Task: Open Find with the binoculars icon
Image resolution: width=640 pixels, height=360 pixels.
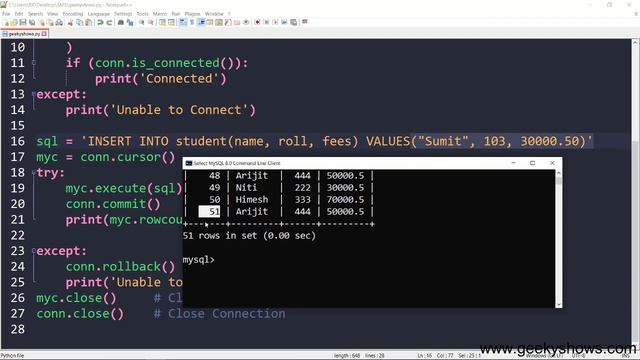Action: [x=121, y=22]
